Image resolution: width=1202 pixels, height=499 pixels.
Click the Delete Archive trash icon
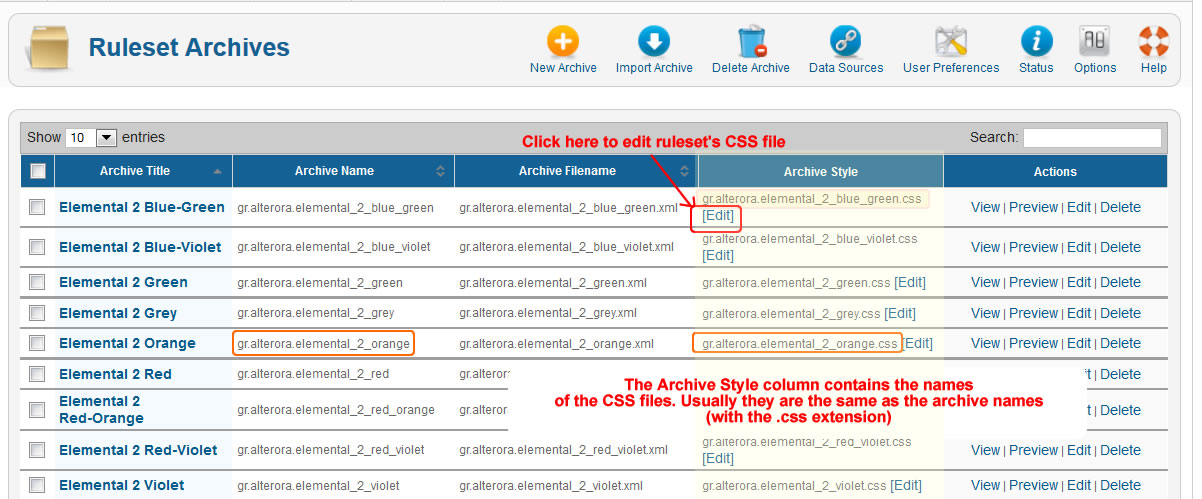(751, 42)
